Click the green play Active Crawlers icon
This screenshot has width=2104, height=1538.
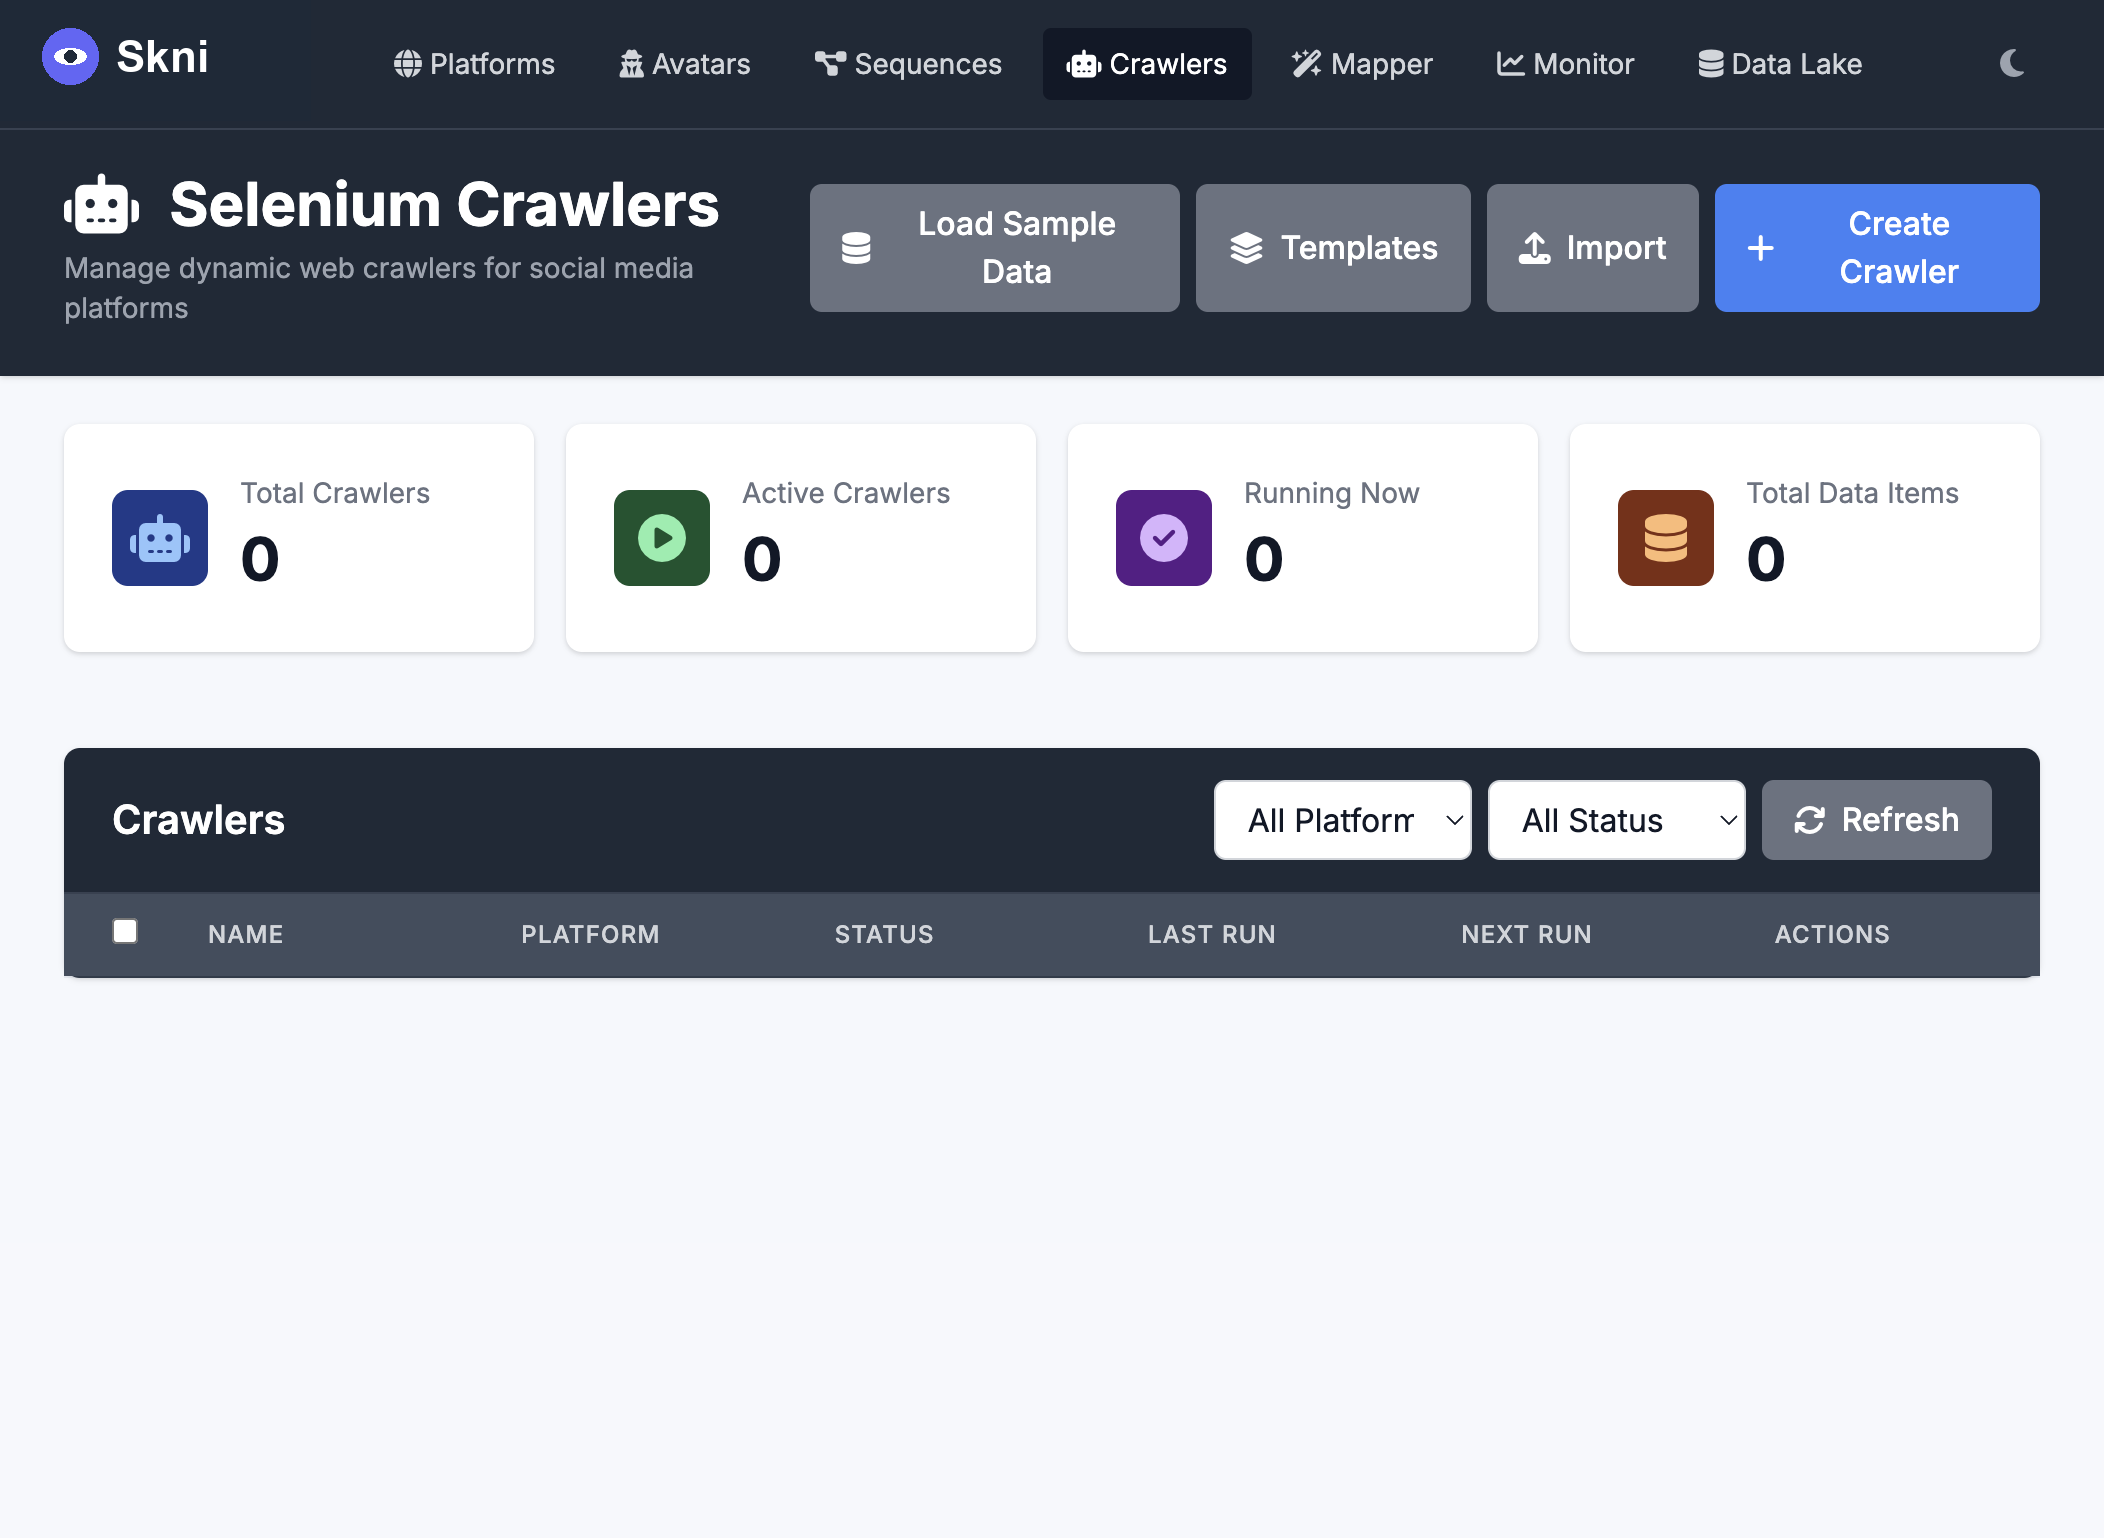click(662, 538)
